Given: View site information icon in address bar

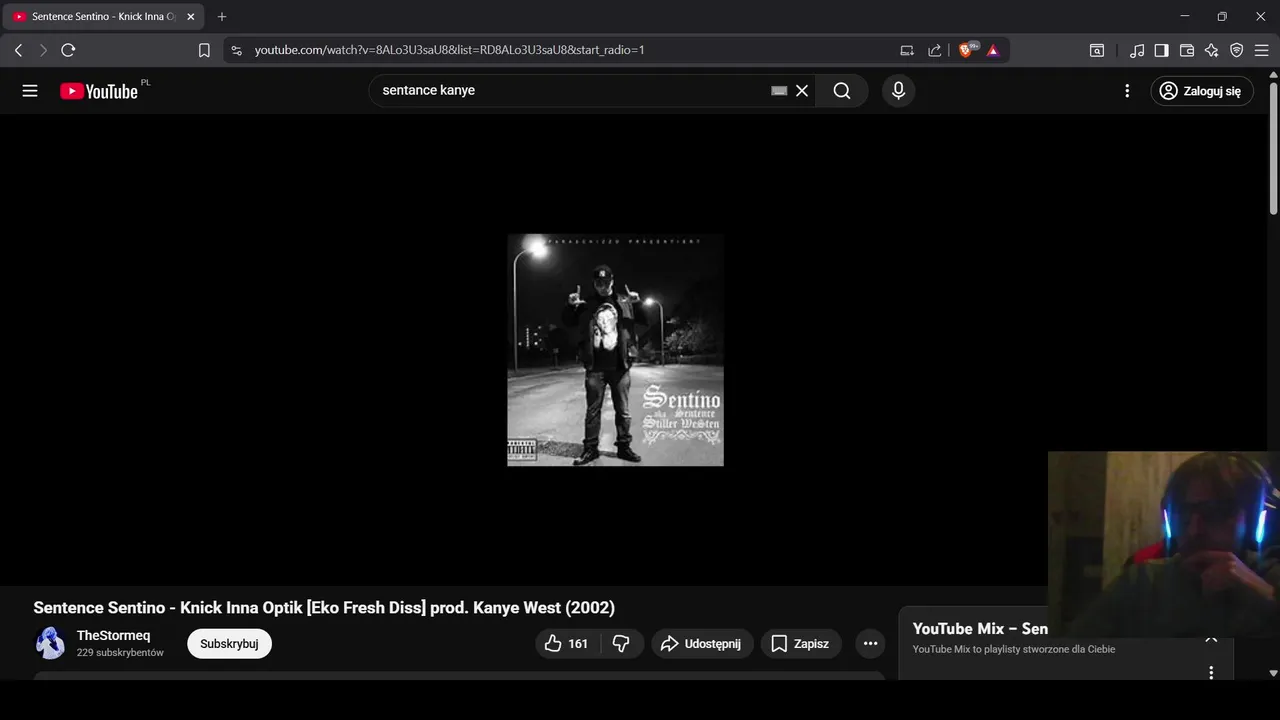Looking at the screenshot, I should click(236, 50).
